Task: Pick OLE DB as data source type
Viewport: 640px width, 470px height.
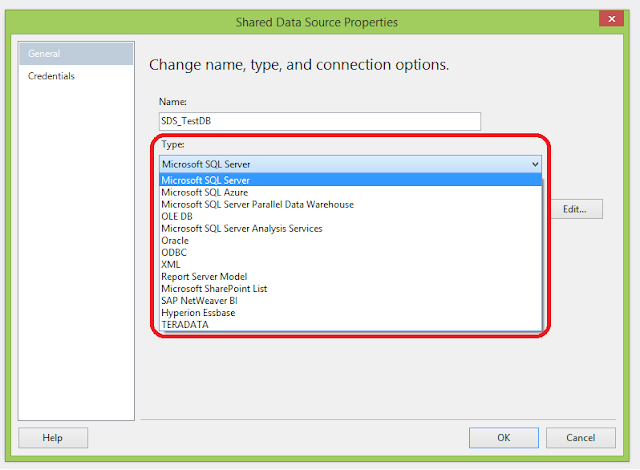Action: (x=350, y=216)
